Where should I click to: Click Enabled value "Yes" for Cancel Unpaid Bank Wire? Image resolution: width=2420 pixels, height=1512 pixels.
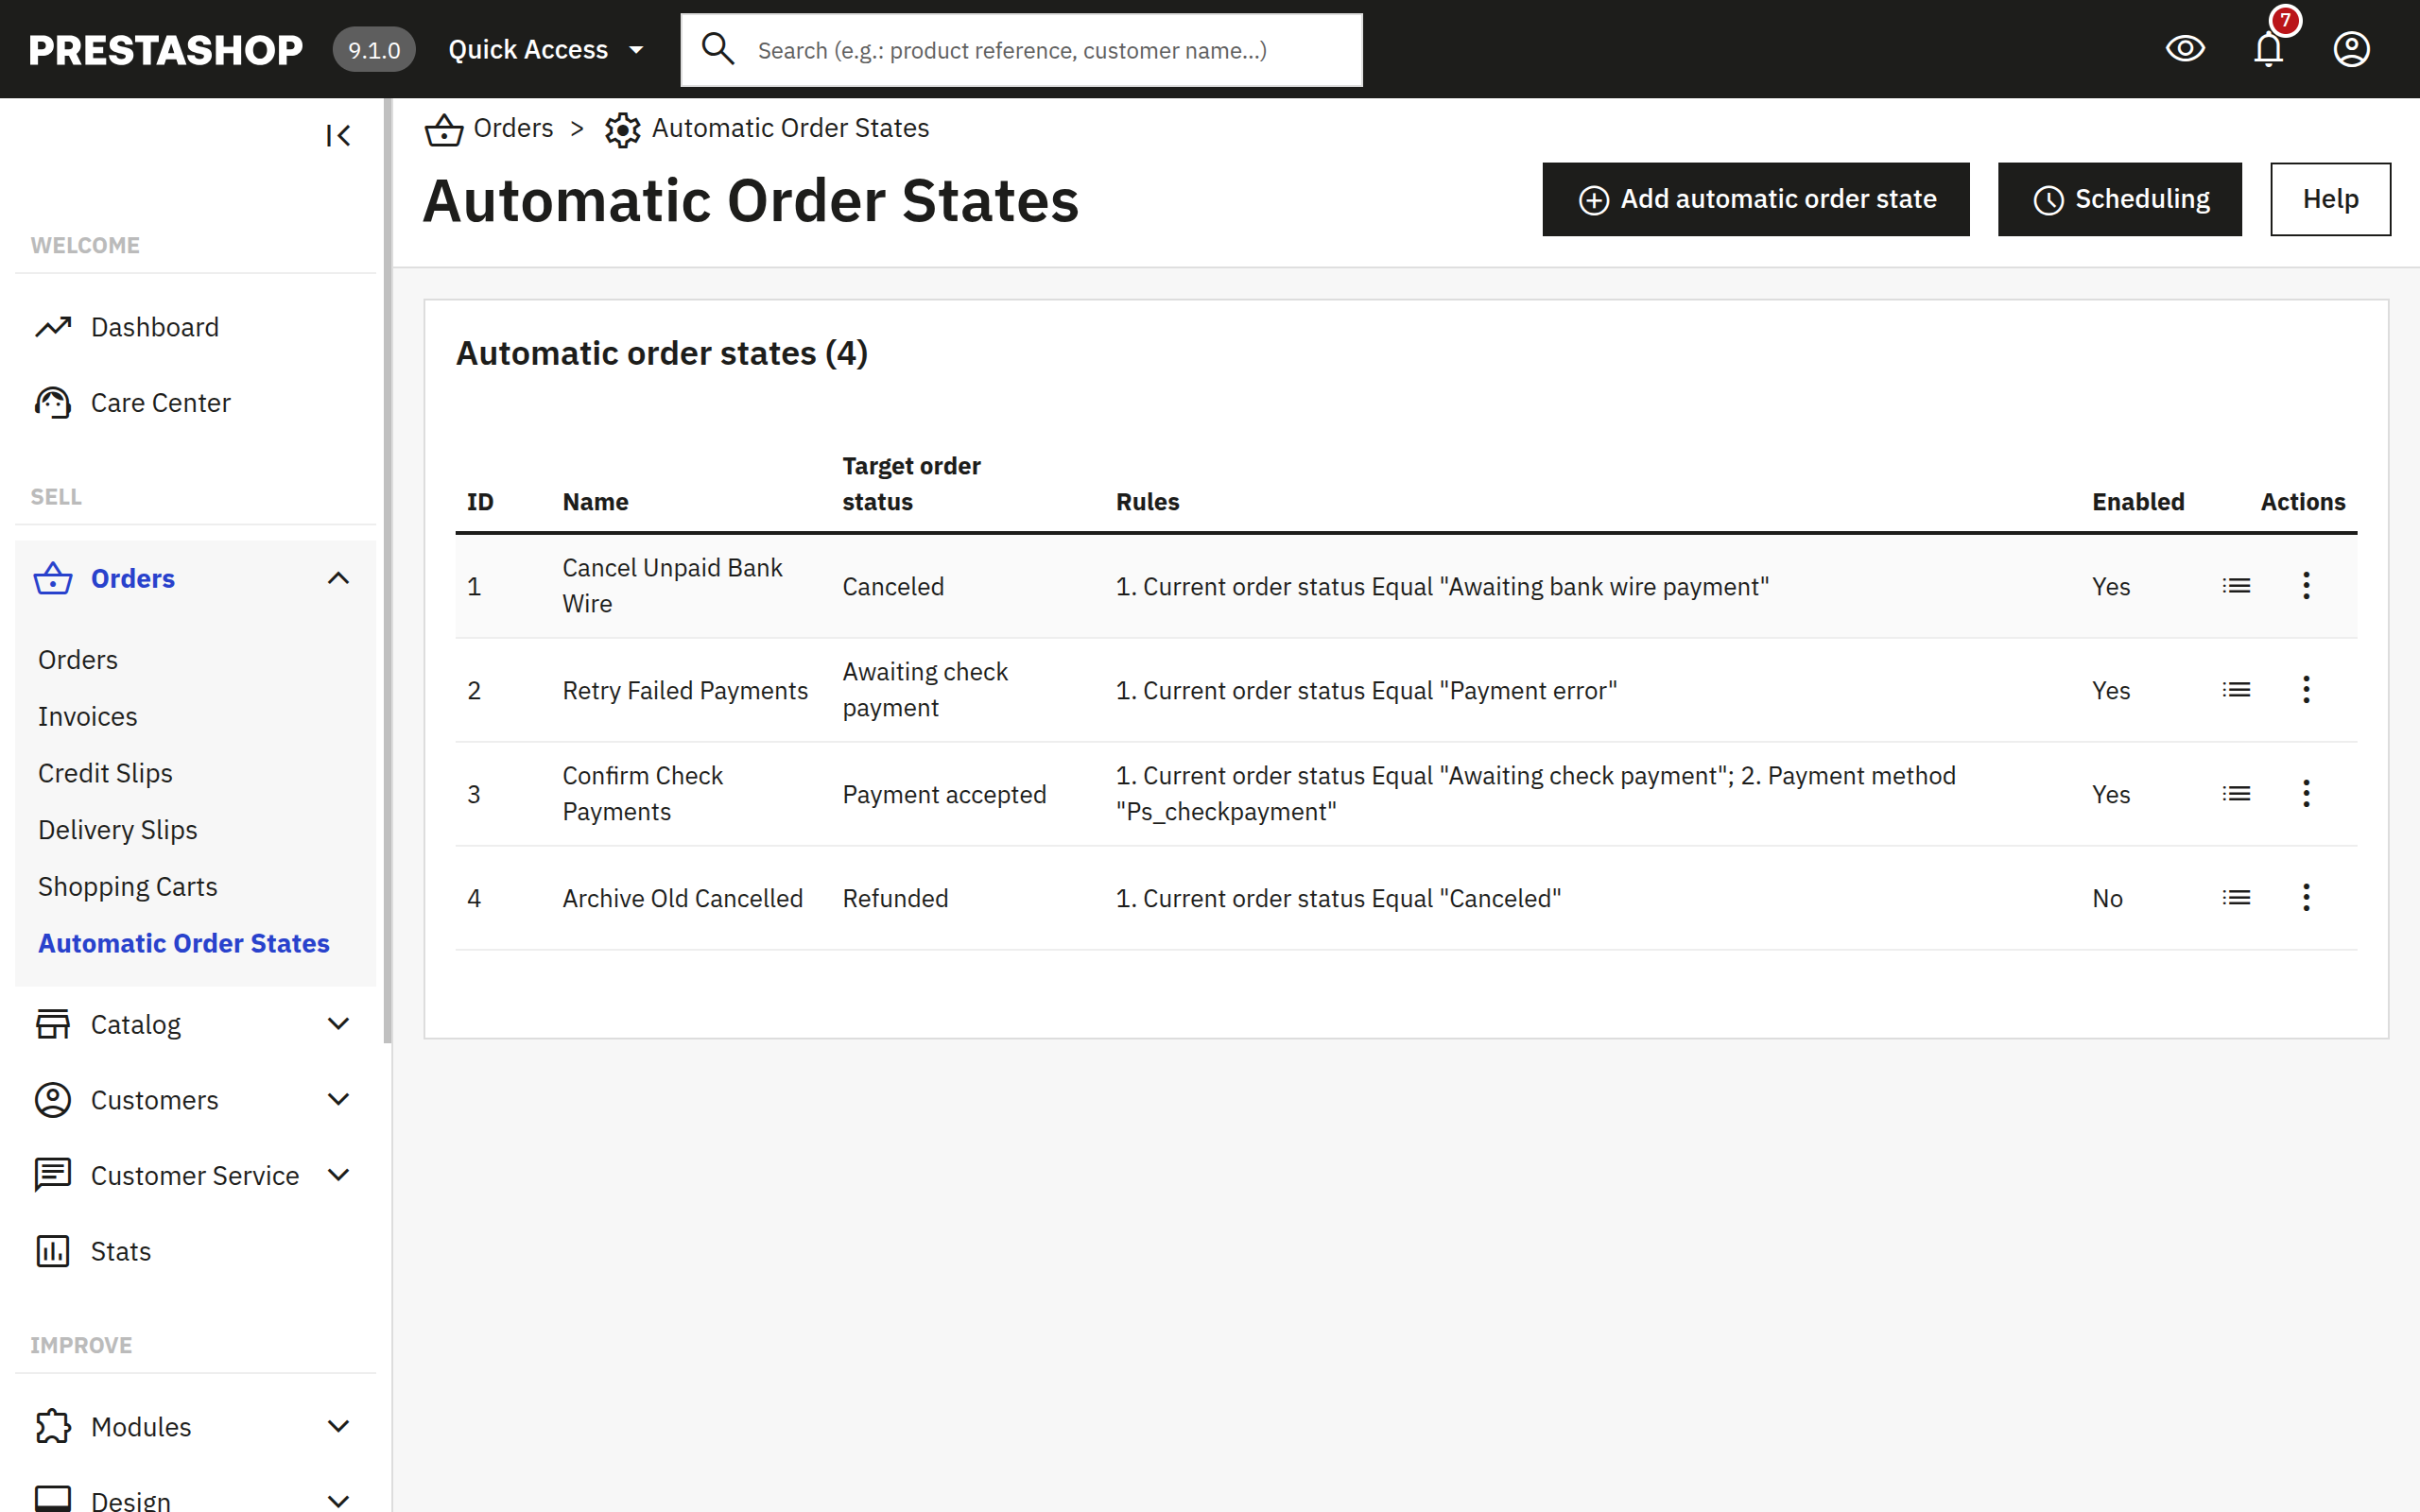(2110, 586)
